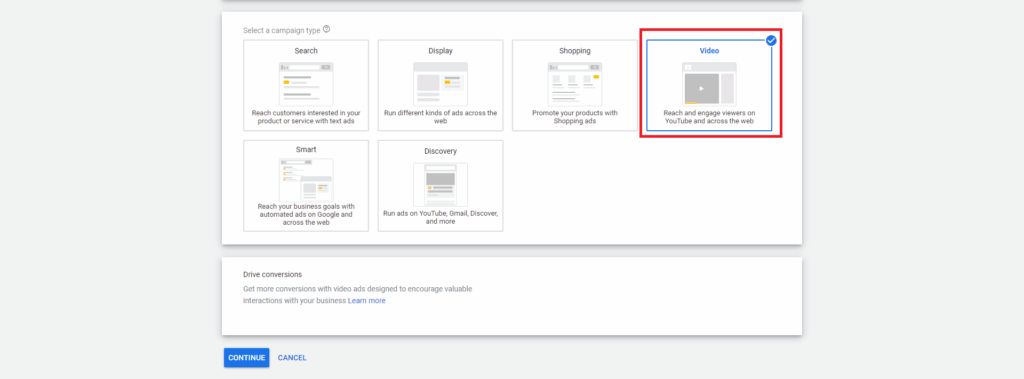Open the campaign type help icon
Image resolution: width=1024 pixels, height=379 pixels.
[327, 29]
